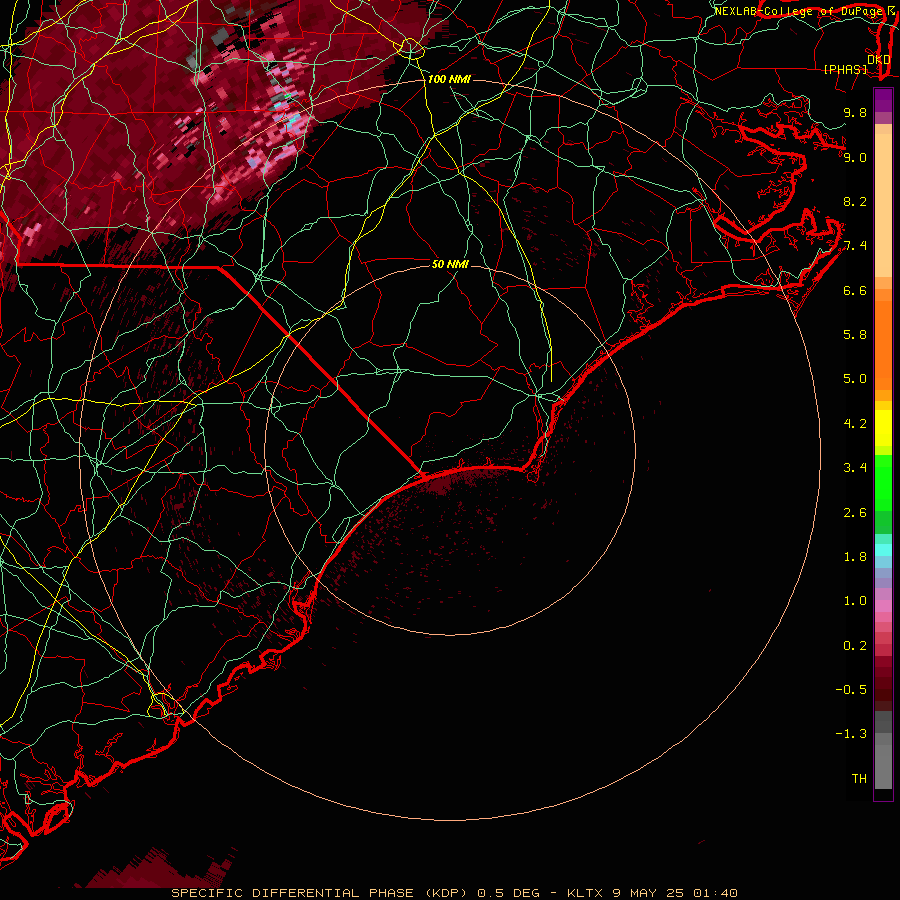This screenshot has width=900, height=900.
Task: Pick the orange band of color bar
Action: pyautogui.click(x=883, y=345)
